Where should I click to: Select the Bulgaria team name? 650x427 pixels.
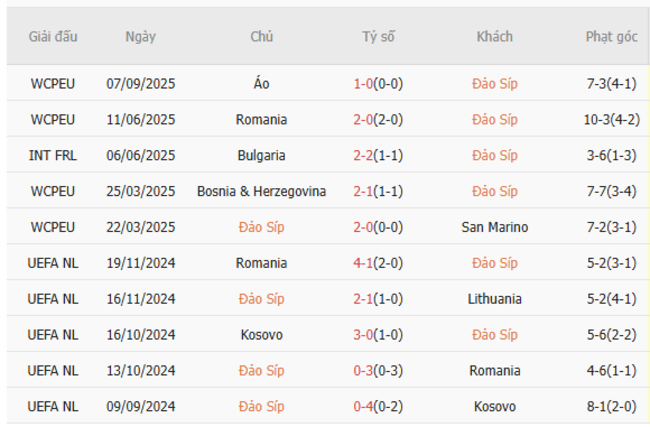262,156
